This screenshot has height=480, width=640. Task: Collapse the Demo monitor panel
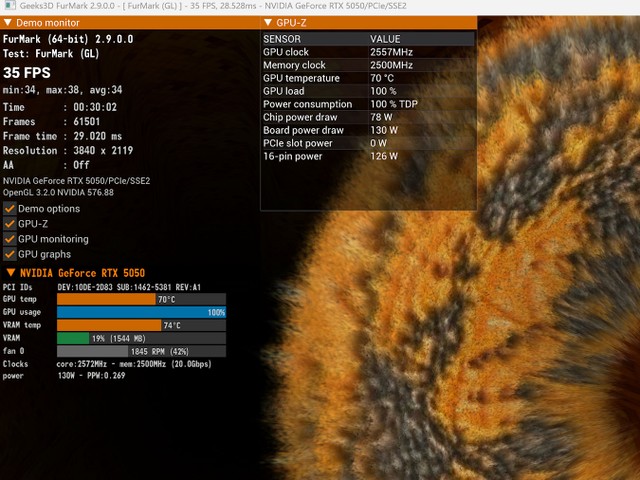click(8, 23)
